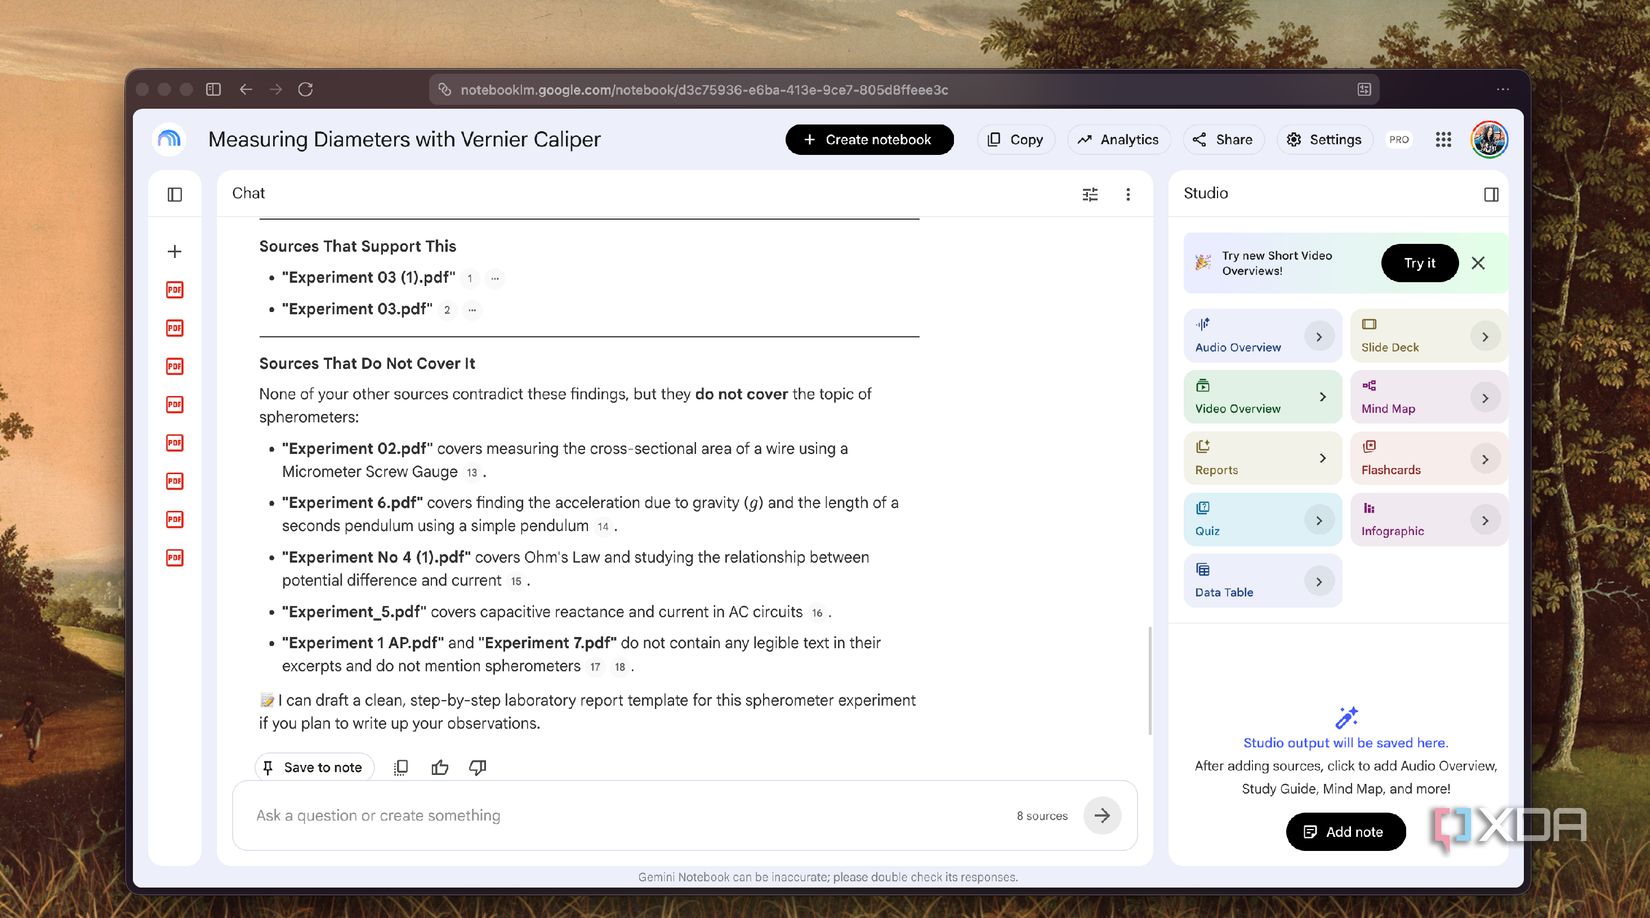Expand Quiz options chevron
Image resolution: width=1650 pixels, height=918 pixels.
pos(1319,520)
